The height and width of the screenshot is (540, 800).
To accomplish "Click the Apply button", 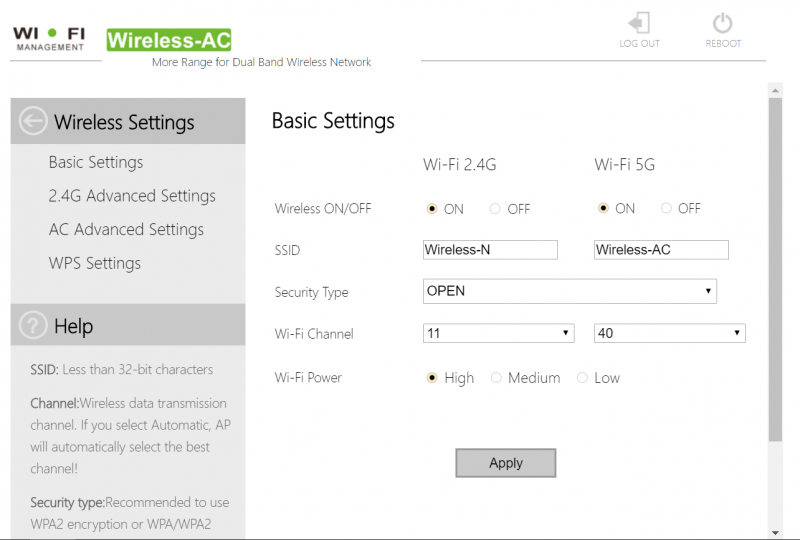I will (x=506, y=463).
